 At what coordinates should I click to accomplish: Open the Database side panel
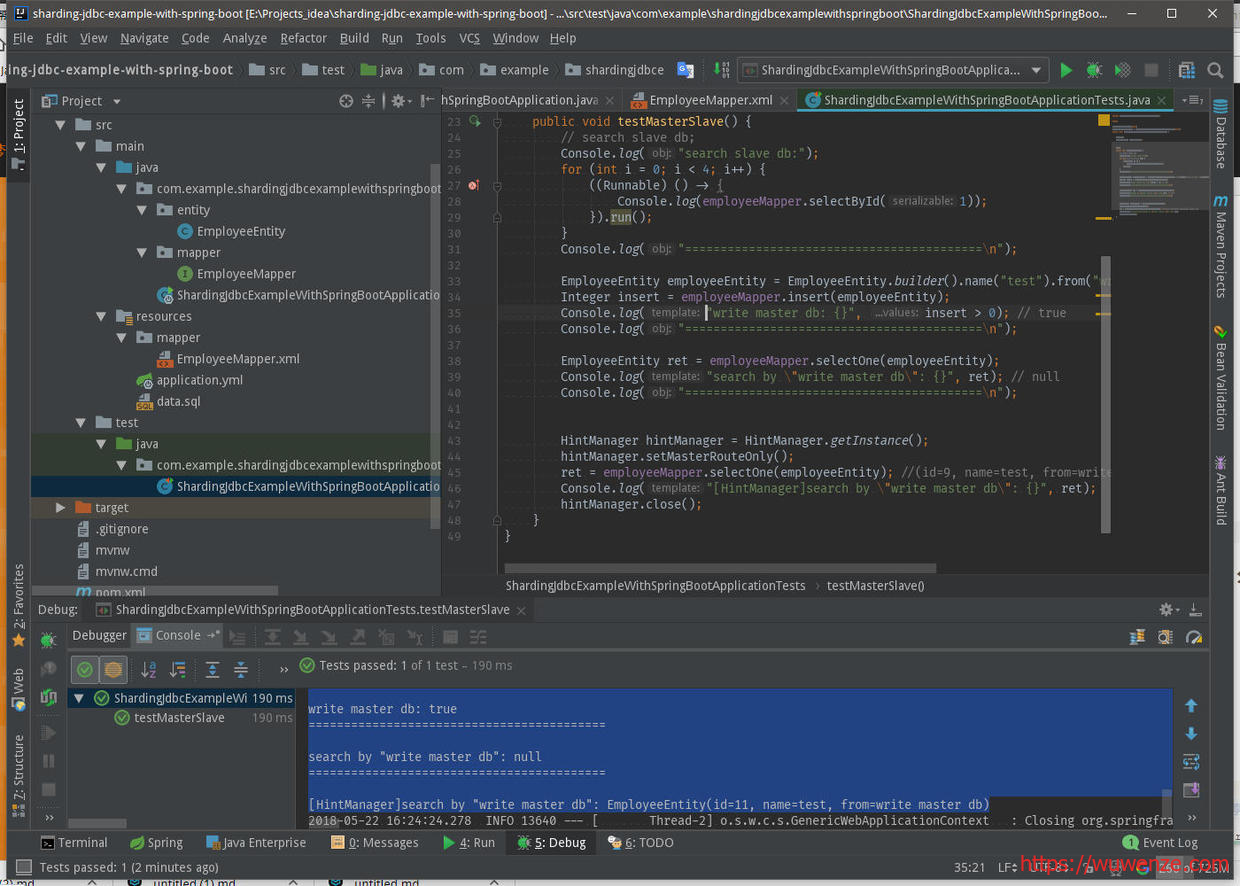pyautogui.click(x=1220, y=135)
